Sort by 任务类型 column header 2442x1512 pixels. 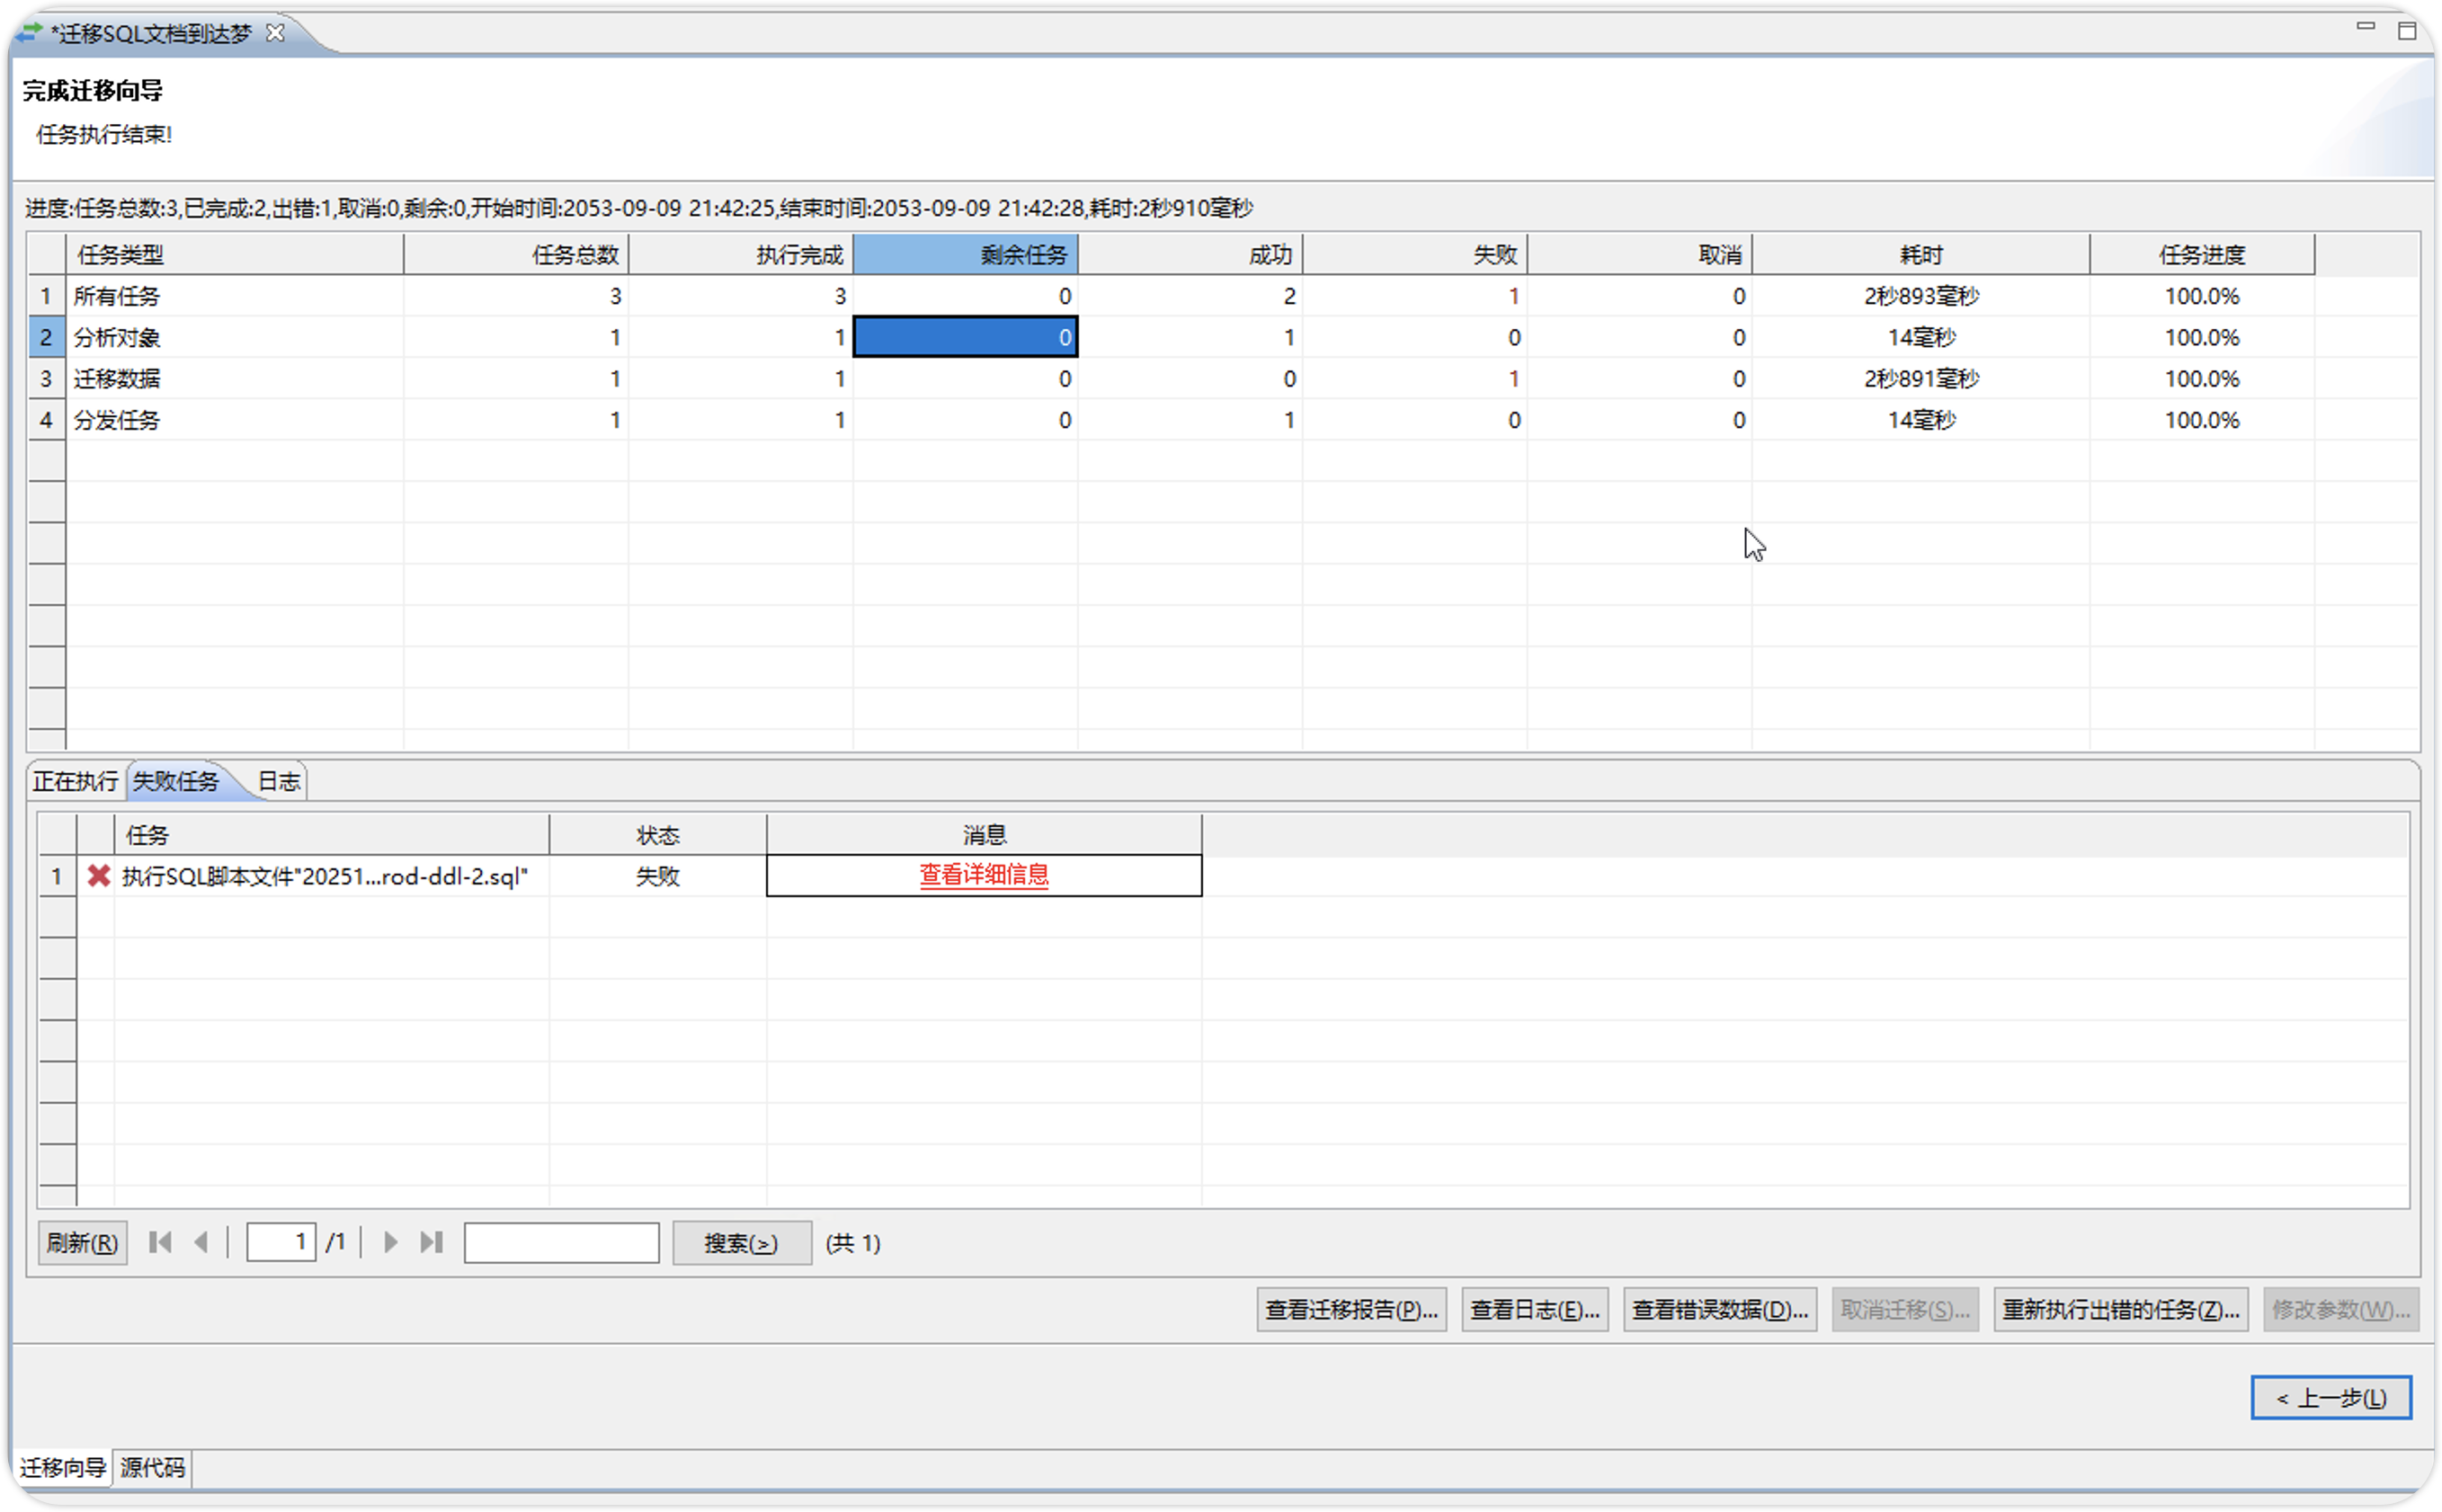(x=234, y=254)
